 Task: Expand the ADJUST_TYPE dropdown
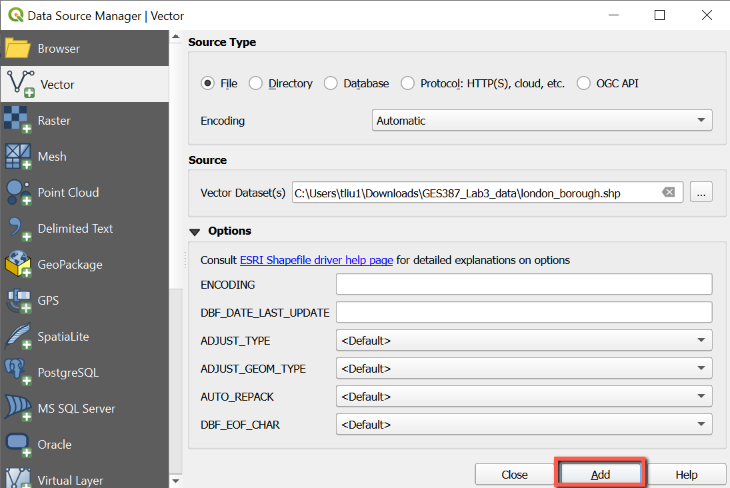524,340
